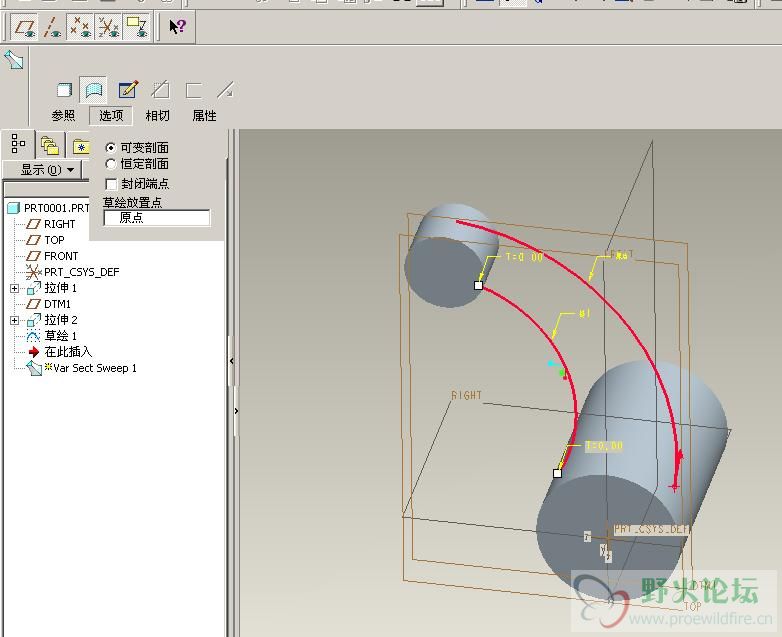Viewport: 782px width, 637px height.
Task: Click the PRT_CSYS_DEF label in viewport
Action: click(x=651, y=529)
